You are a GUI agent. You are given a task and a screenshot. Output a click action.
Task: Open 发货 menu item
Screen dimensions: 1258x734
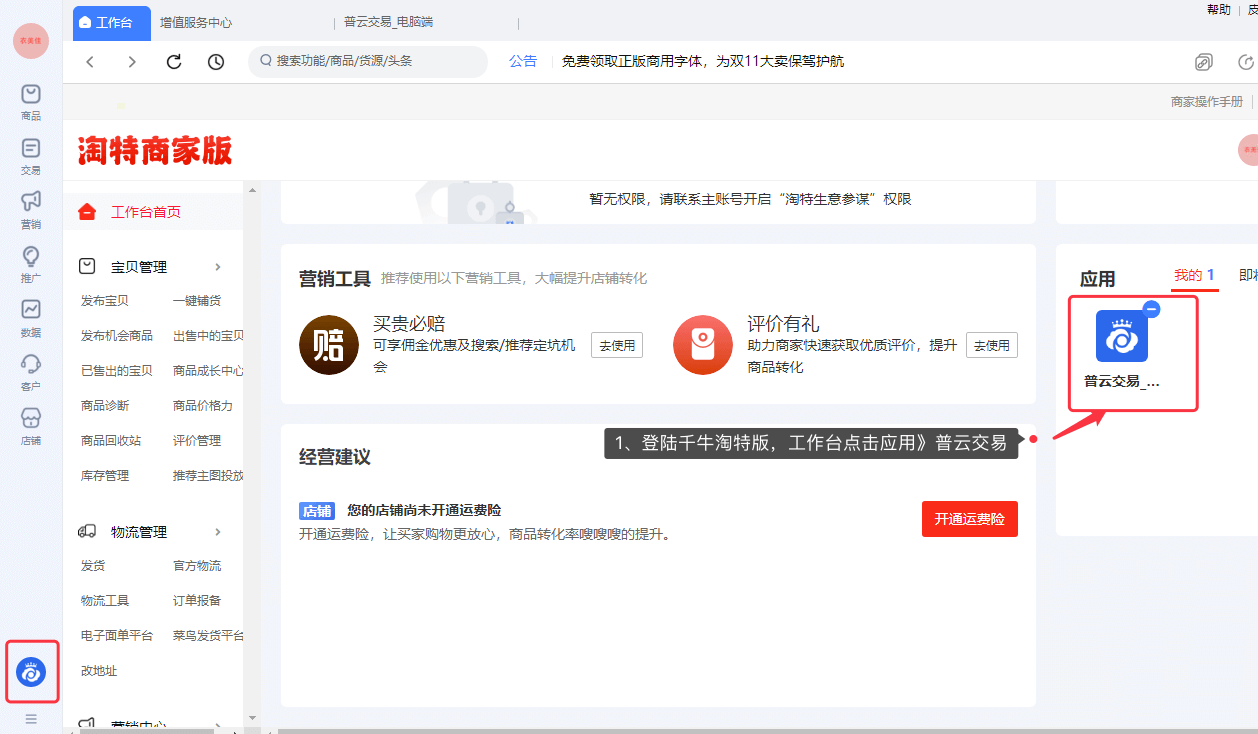[93, 566]
